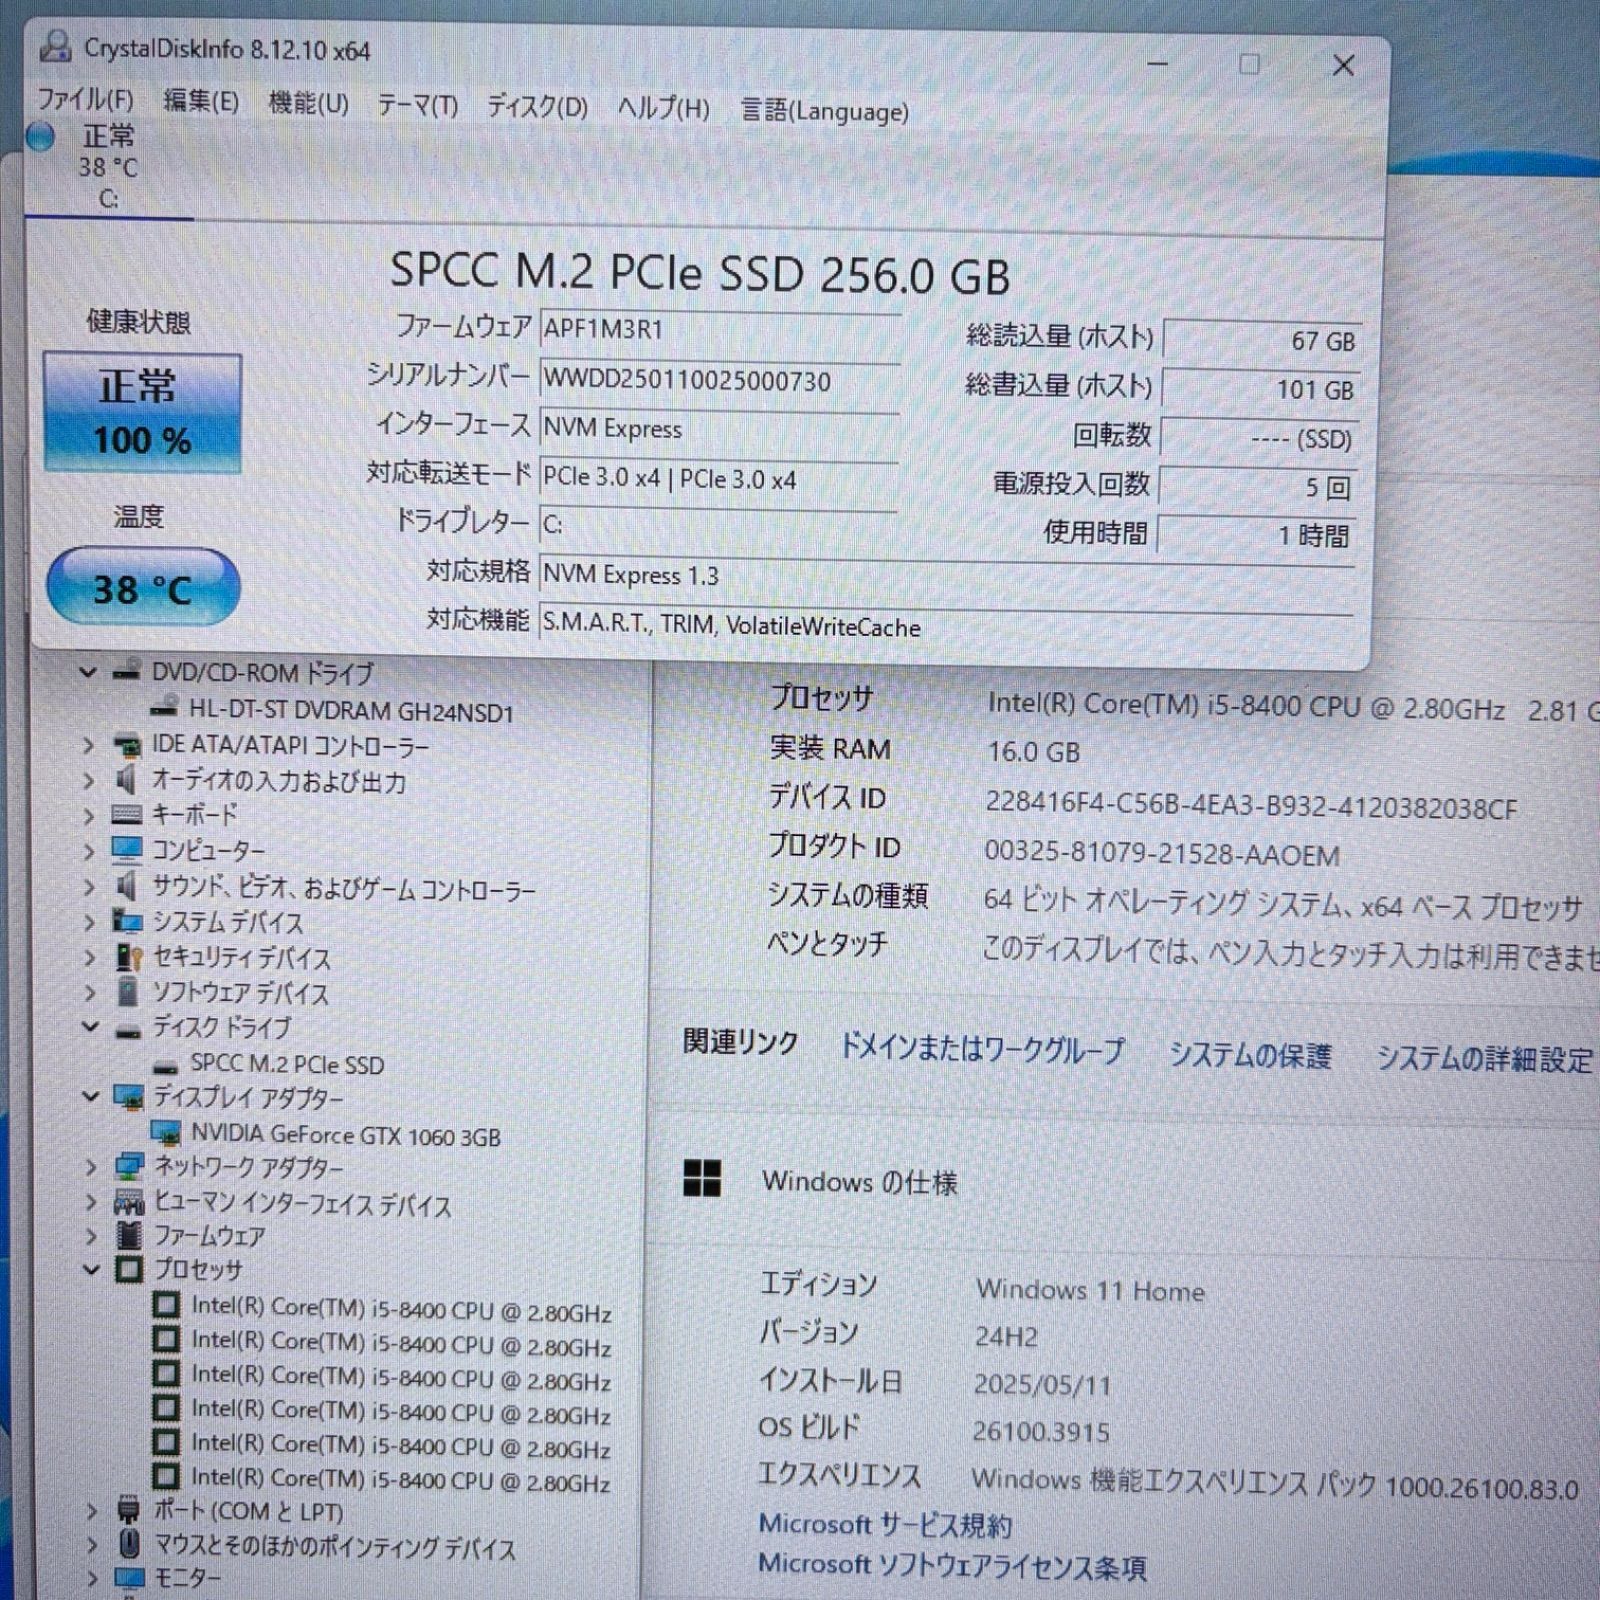The width and height of the screenshot is (1600, 1600).
Task: Collapse the DVD/CD-ROM ドライブ node
Action: [88, 673]
